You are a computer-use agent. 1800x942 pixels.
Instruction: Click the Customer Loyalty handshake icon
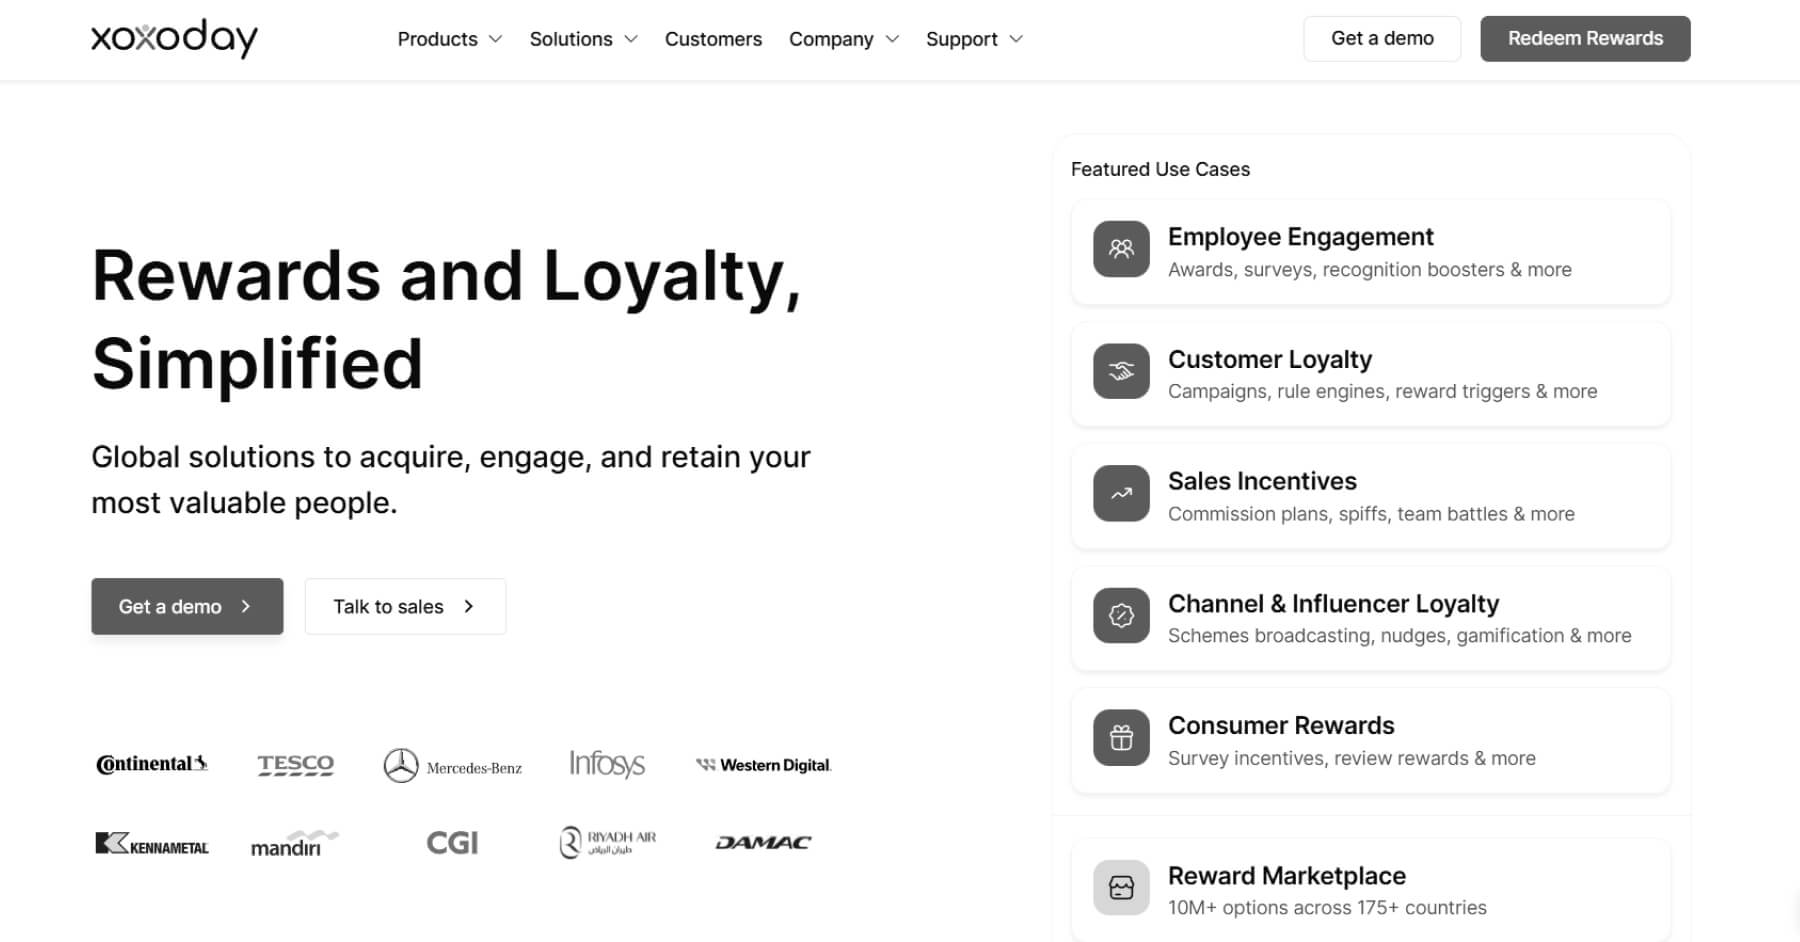(x=1121, y=371)
